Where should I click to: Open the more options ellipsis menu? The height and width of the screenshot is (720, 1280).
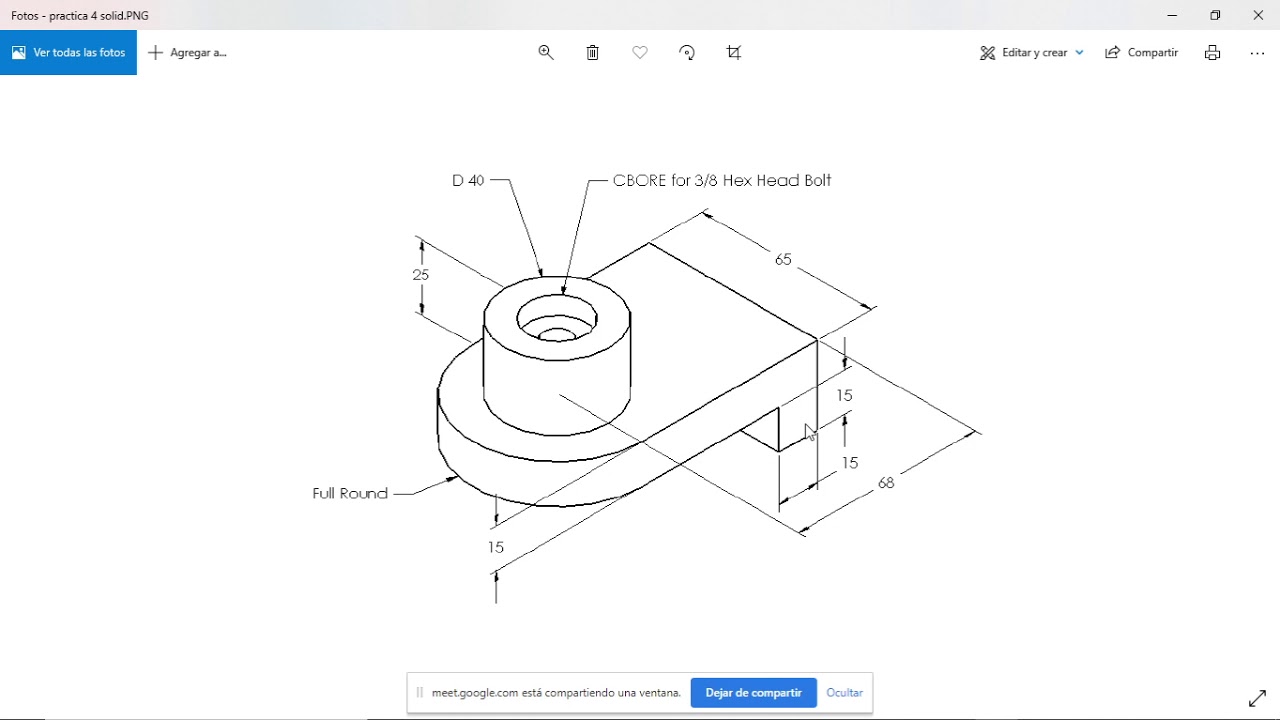pyautogui.click(x=1258, y=53)
